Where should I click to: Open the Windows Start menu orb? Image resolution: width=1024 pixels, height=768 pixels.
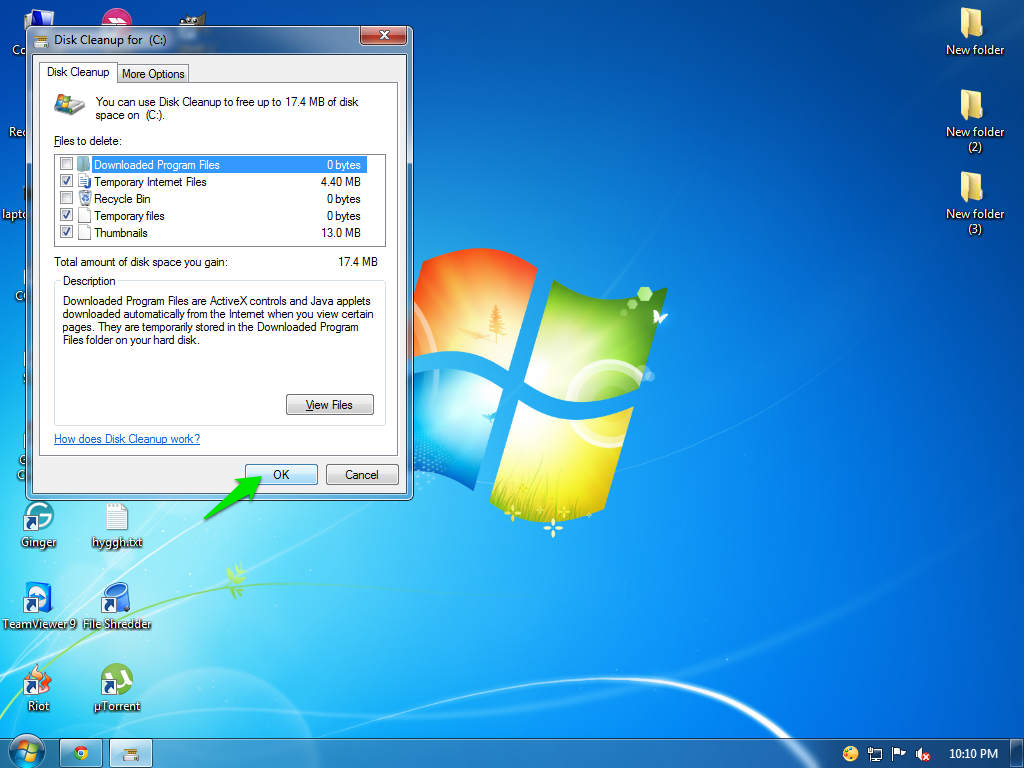(x=26, y=752)
